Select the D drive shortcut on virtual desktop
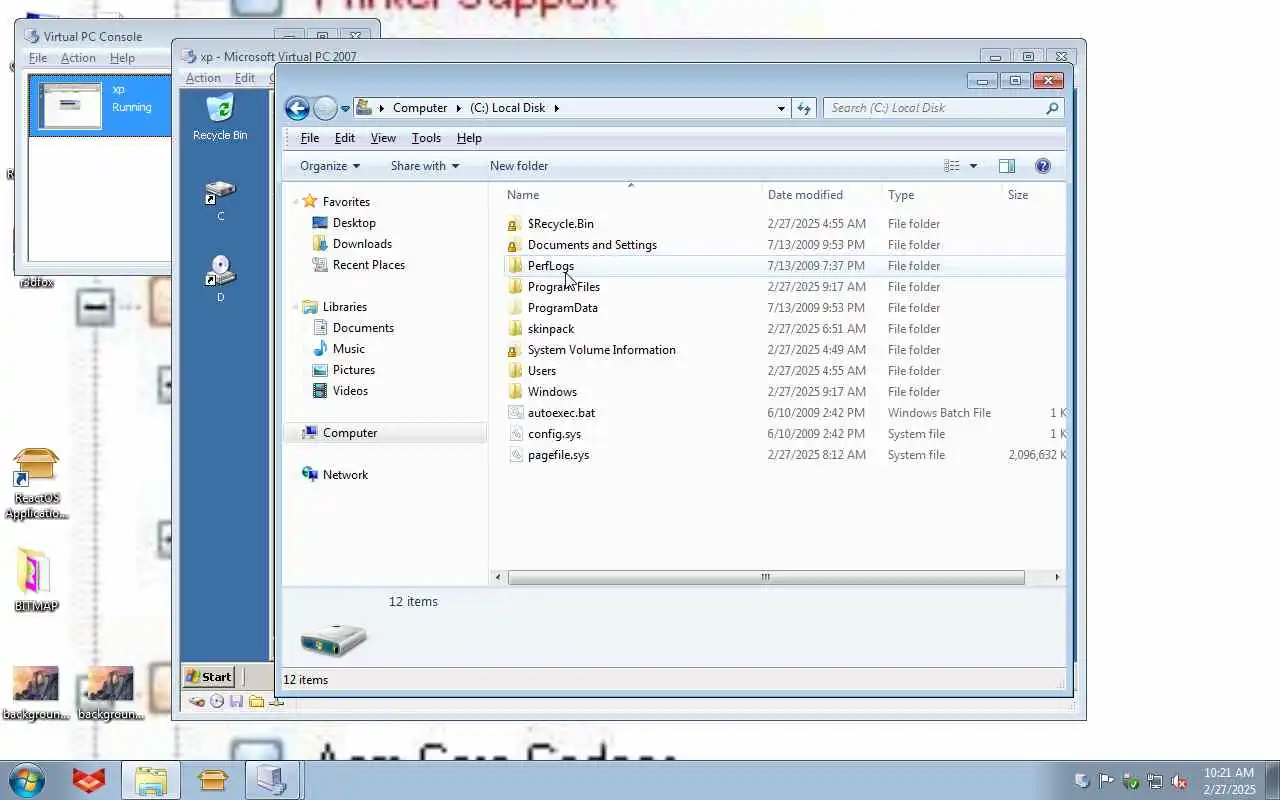The height and width of the screenshot is (800, 1280). click(x=220, y=280)
